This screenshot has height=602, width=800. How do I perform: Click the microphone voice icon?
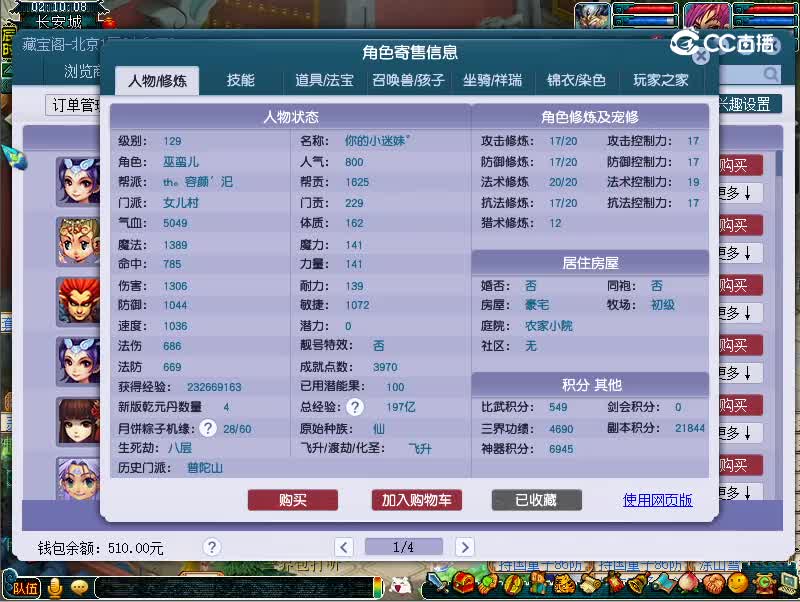click(55, 588)
